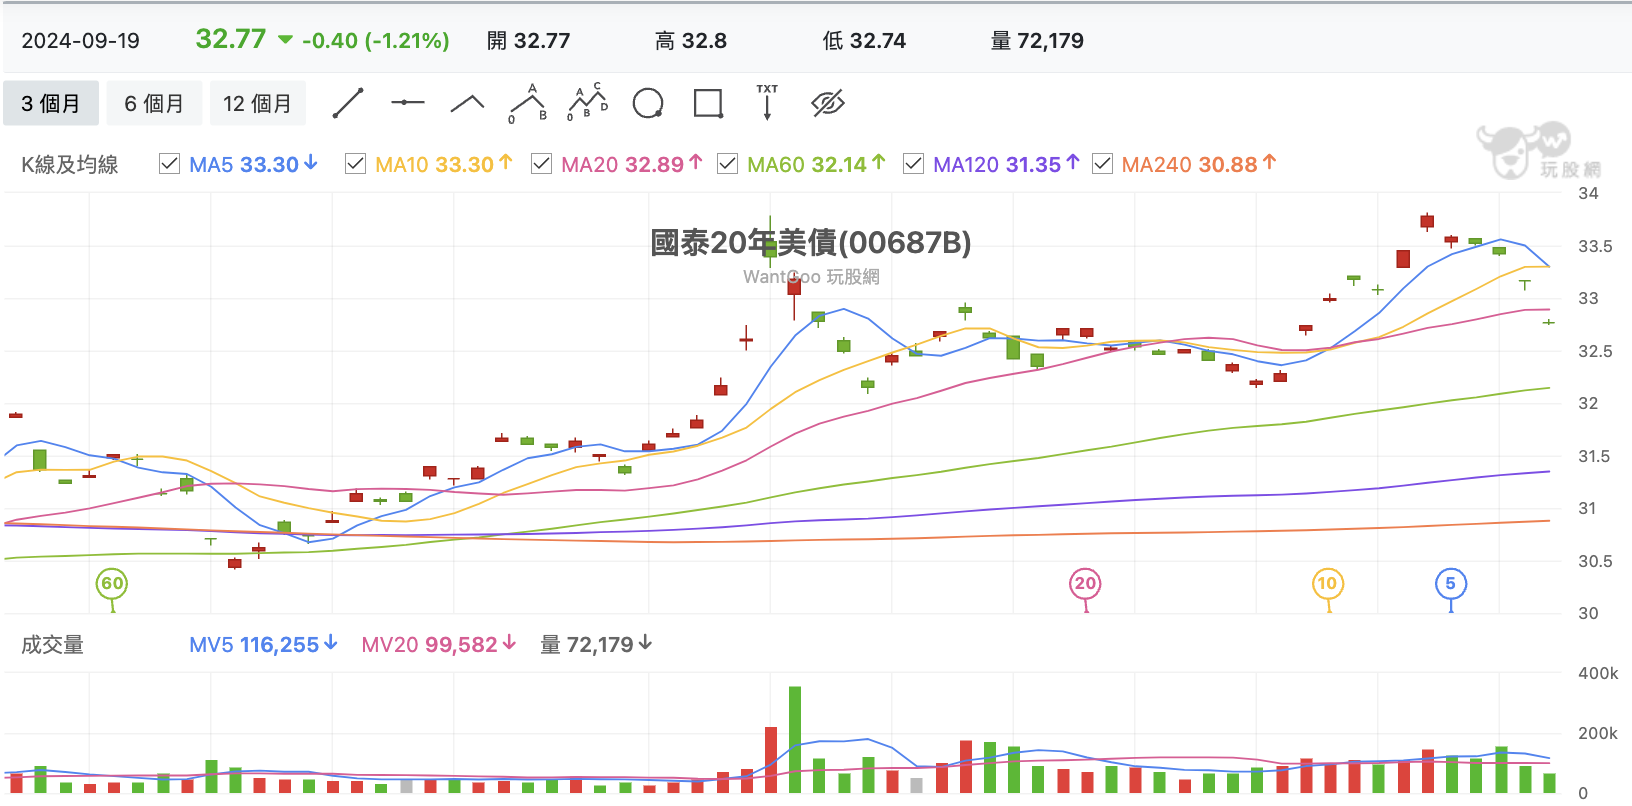1632x806 pixels.
Task: Switch chart range to 3 個月
Action: 51,104
